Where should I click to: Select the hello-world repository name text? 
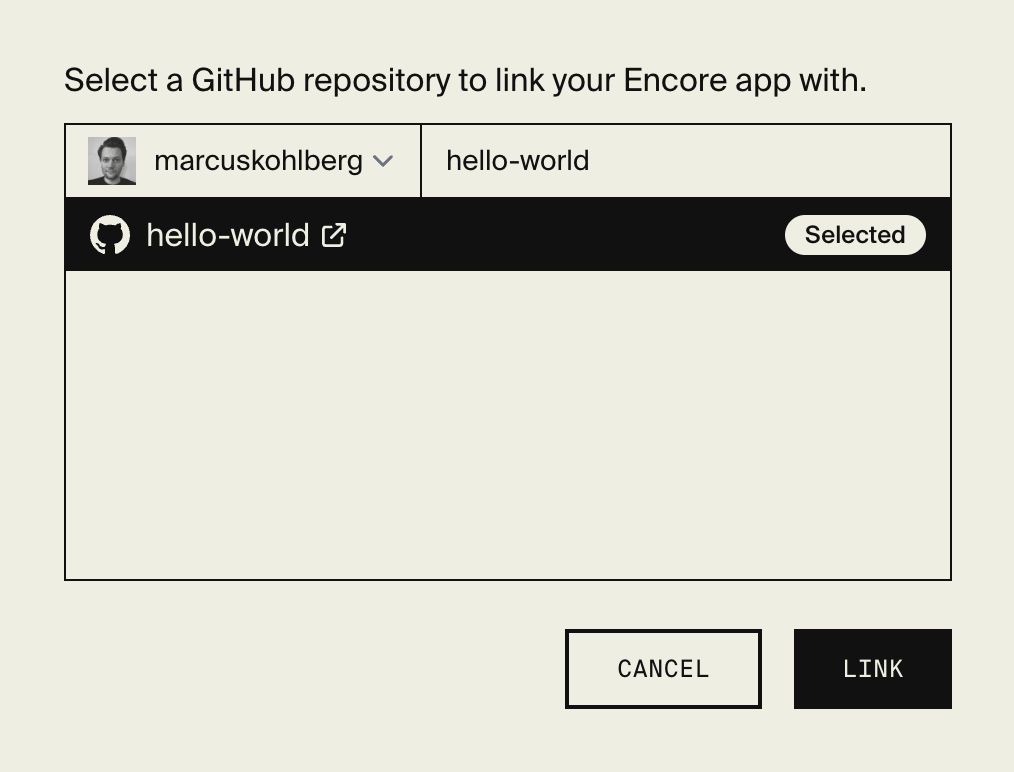(x=228, y=235)
